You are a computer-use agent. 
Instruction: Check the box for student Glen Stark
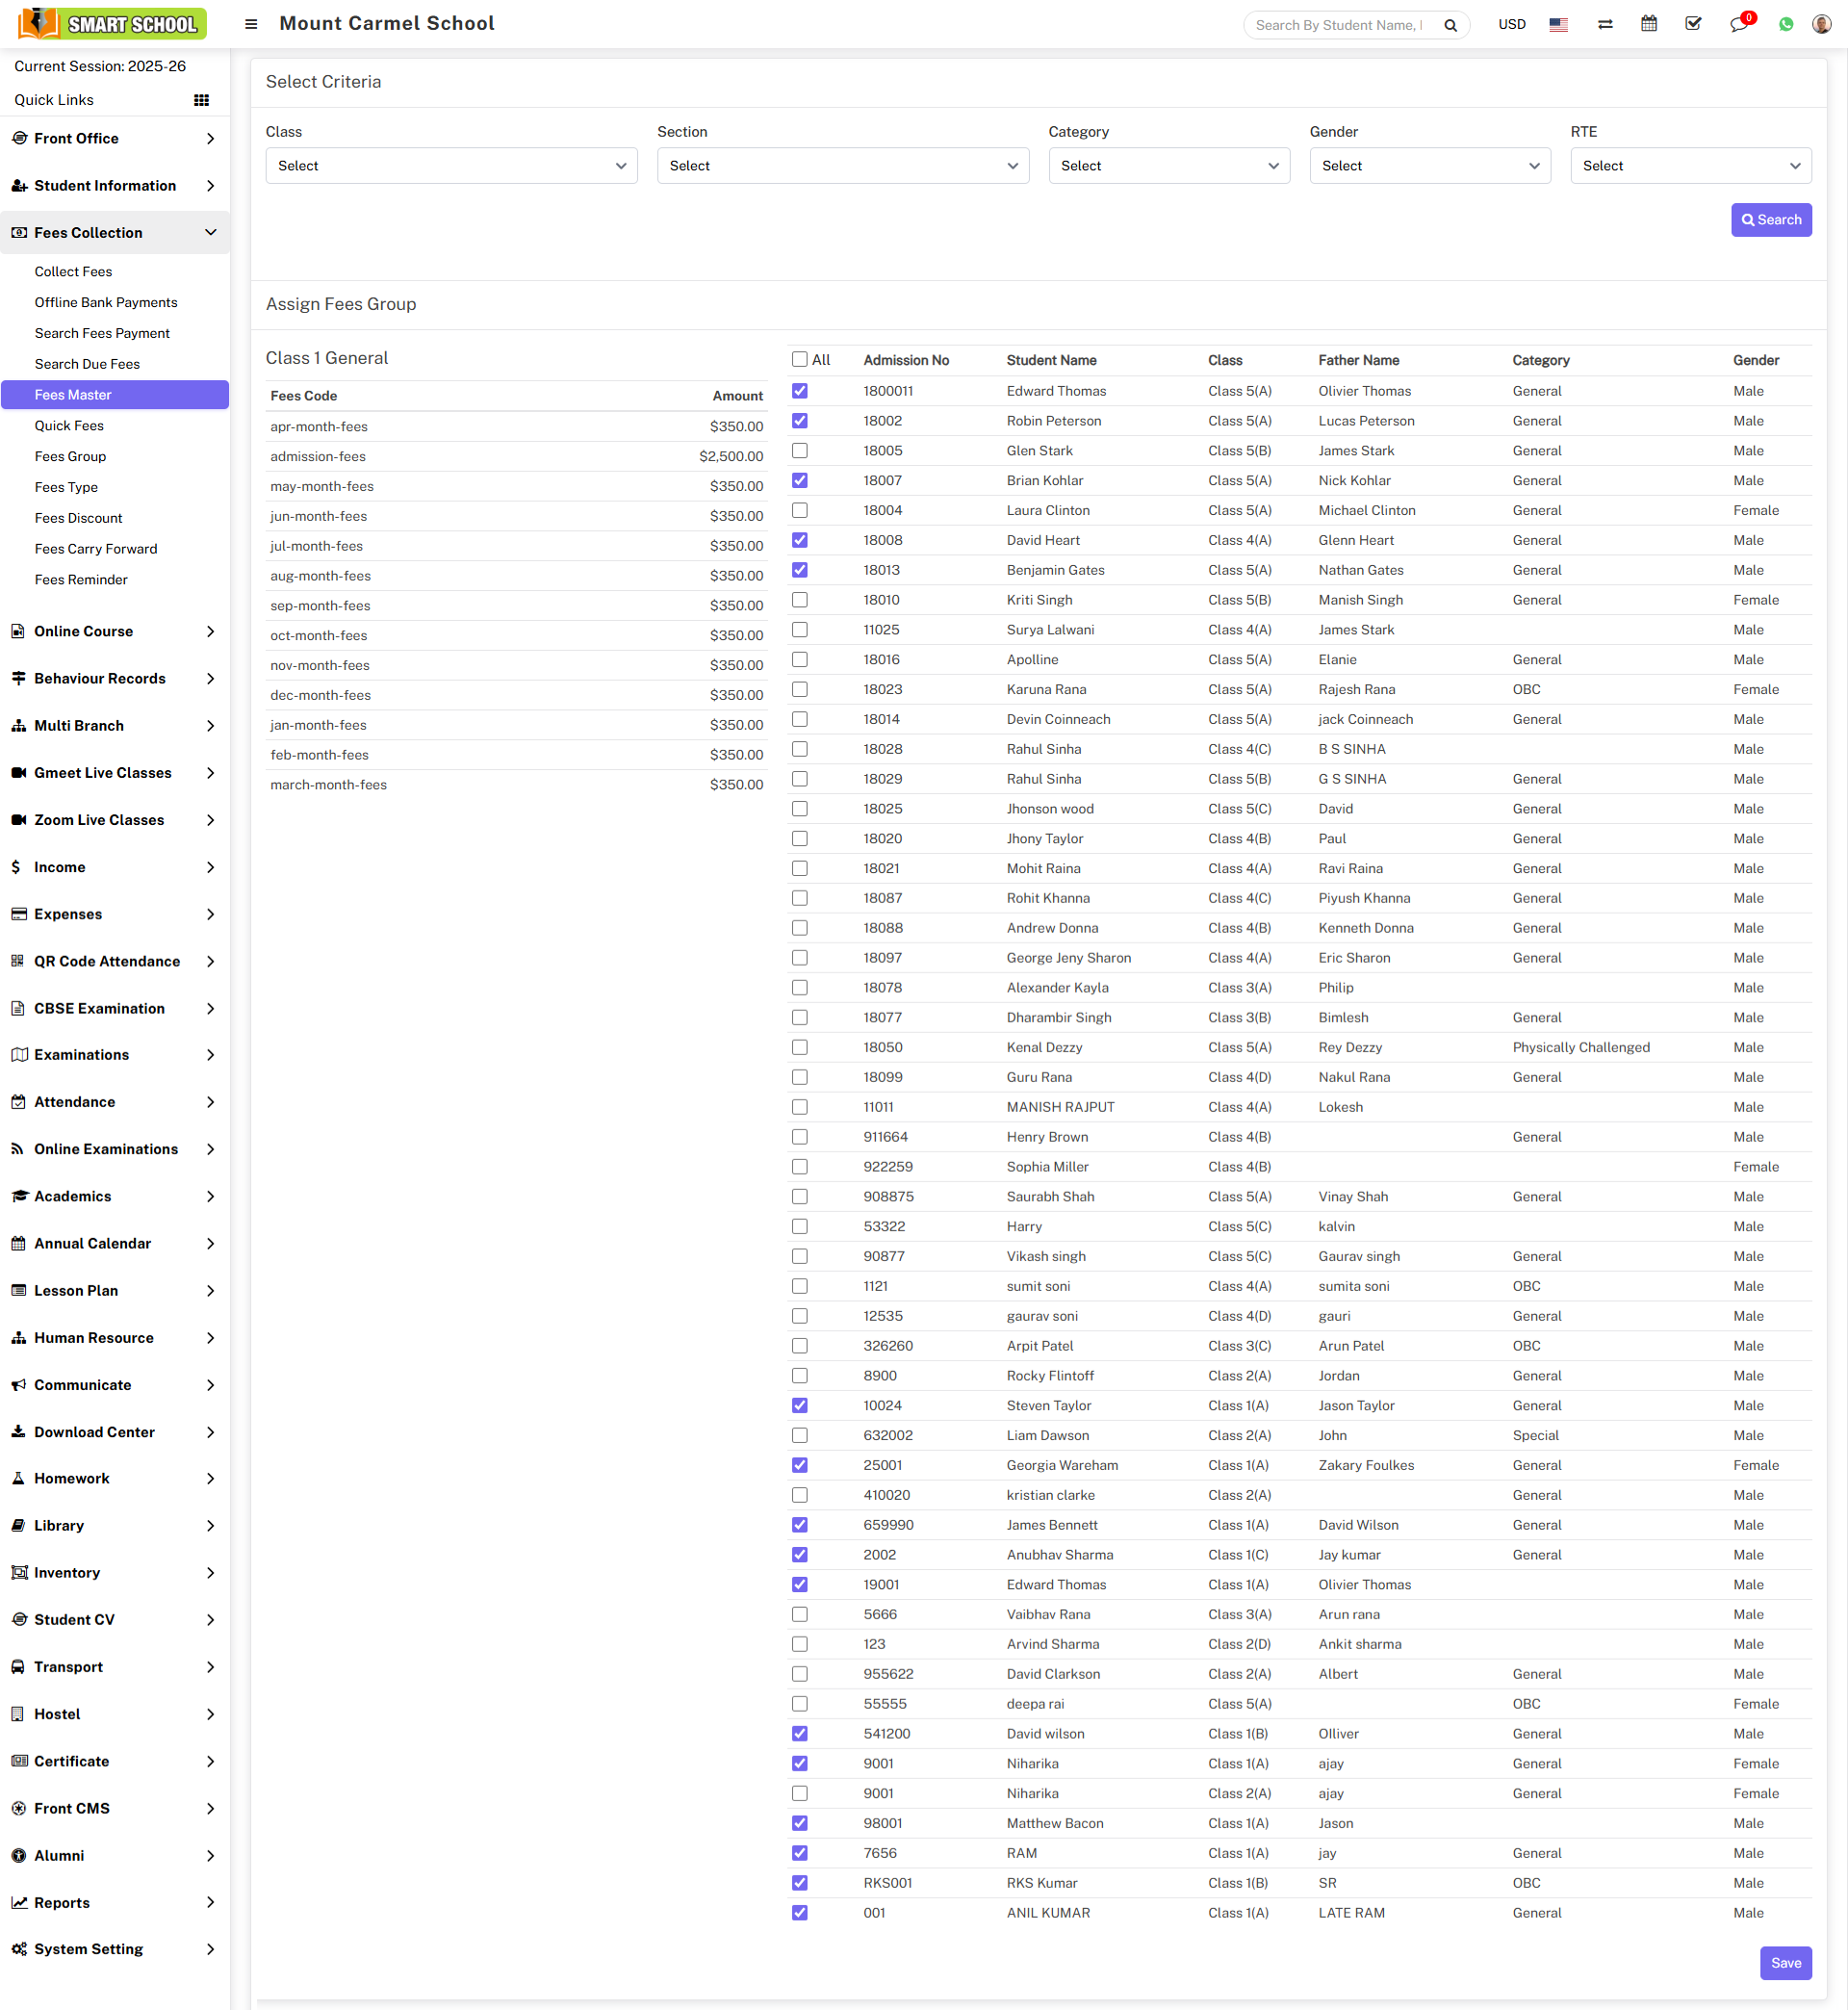point(799,451)
